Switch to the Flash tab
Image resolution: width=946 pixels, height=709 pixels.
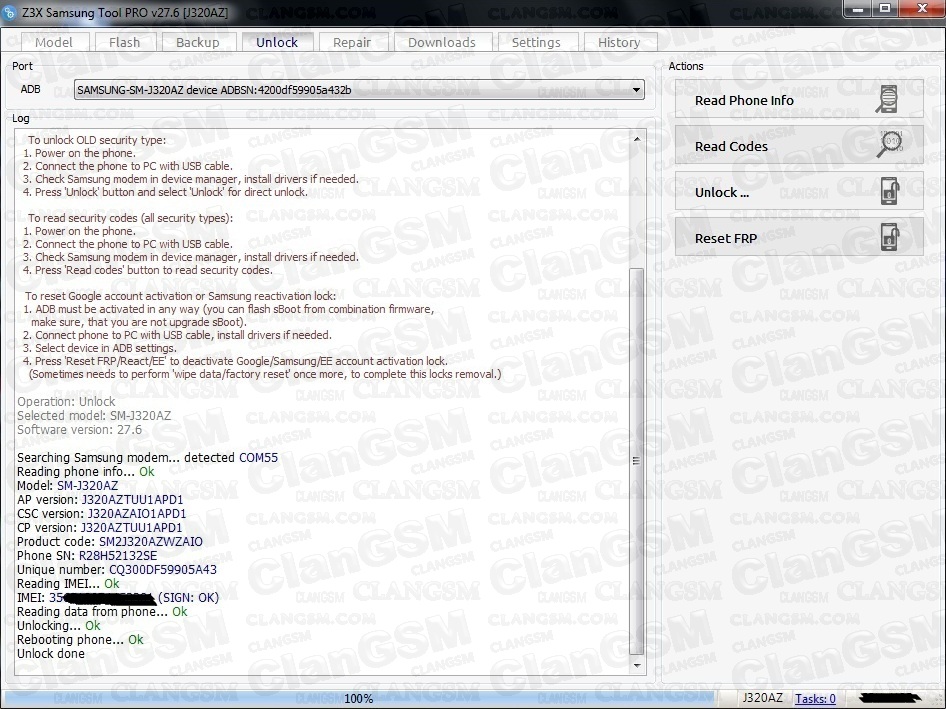click(x=124, y=42)
